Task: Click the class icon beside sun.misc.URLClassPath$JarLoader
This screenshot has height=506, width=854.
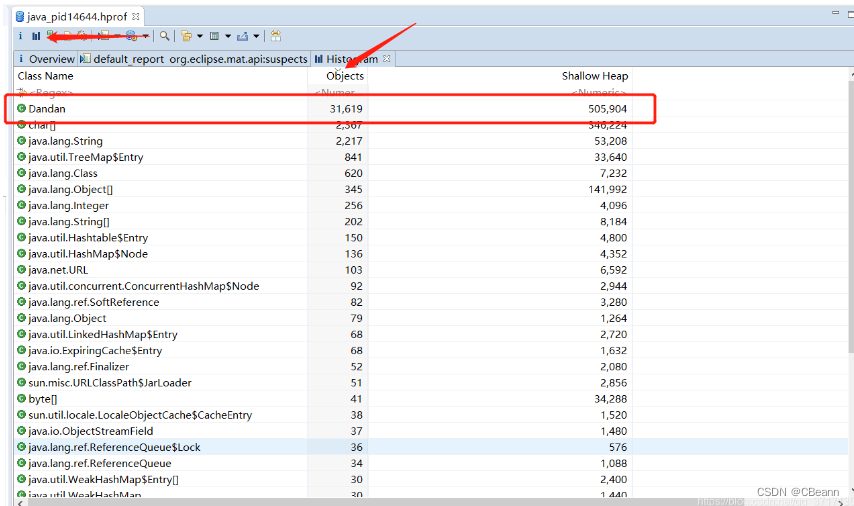Action: (x=21, y=382)
